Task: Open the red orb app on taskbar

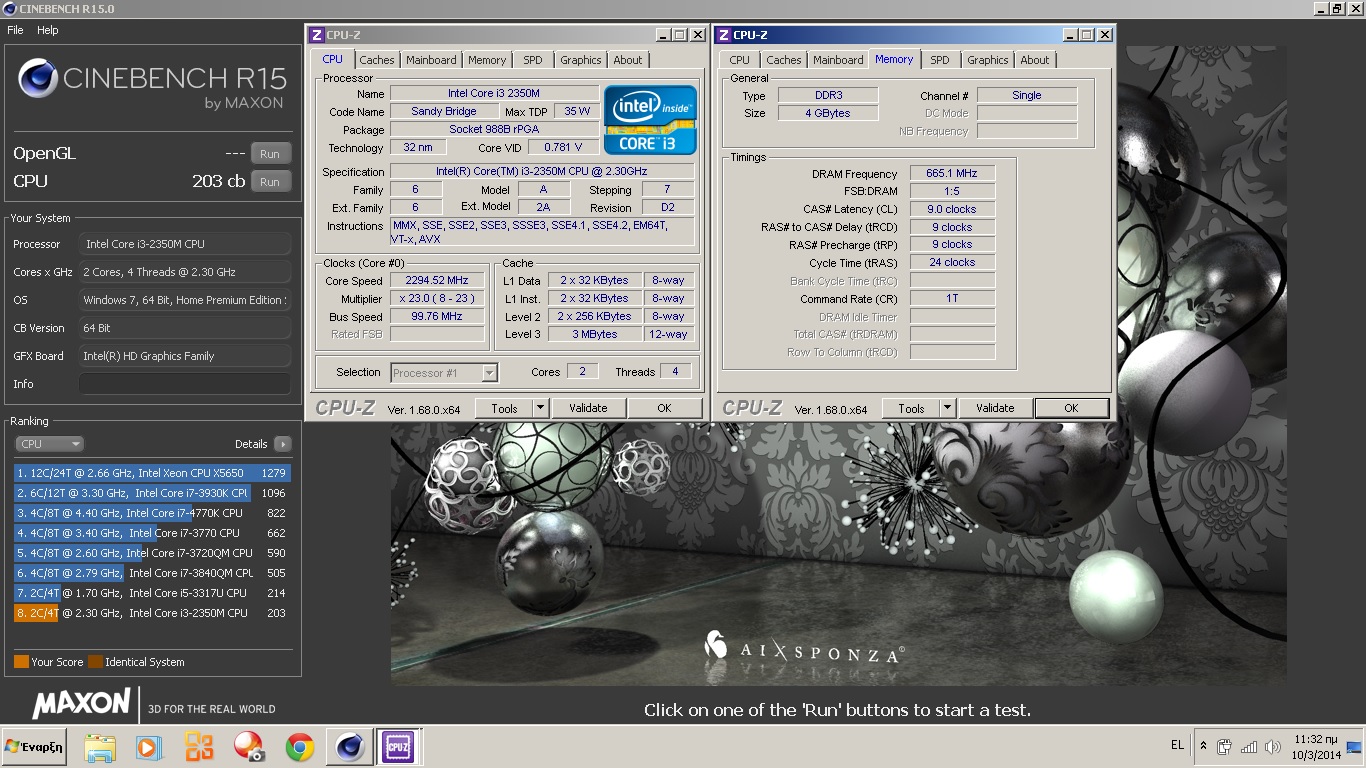Action: (248, 747)
